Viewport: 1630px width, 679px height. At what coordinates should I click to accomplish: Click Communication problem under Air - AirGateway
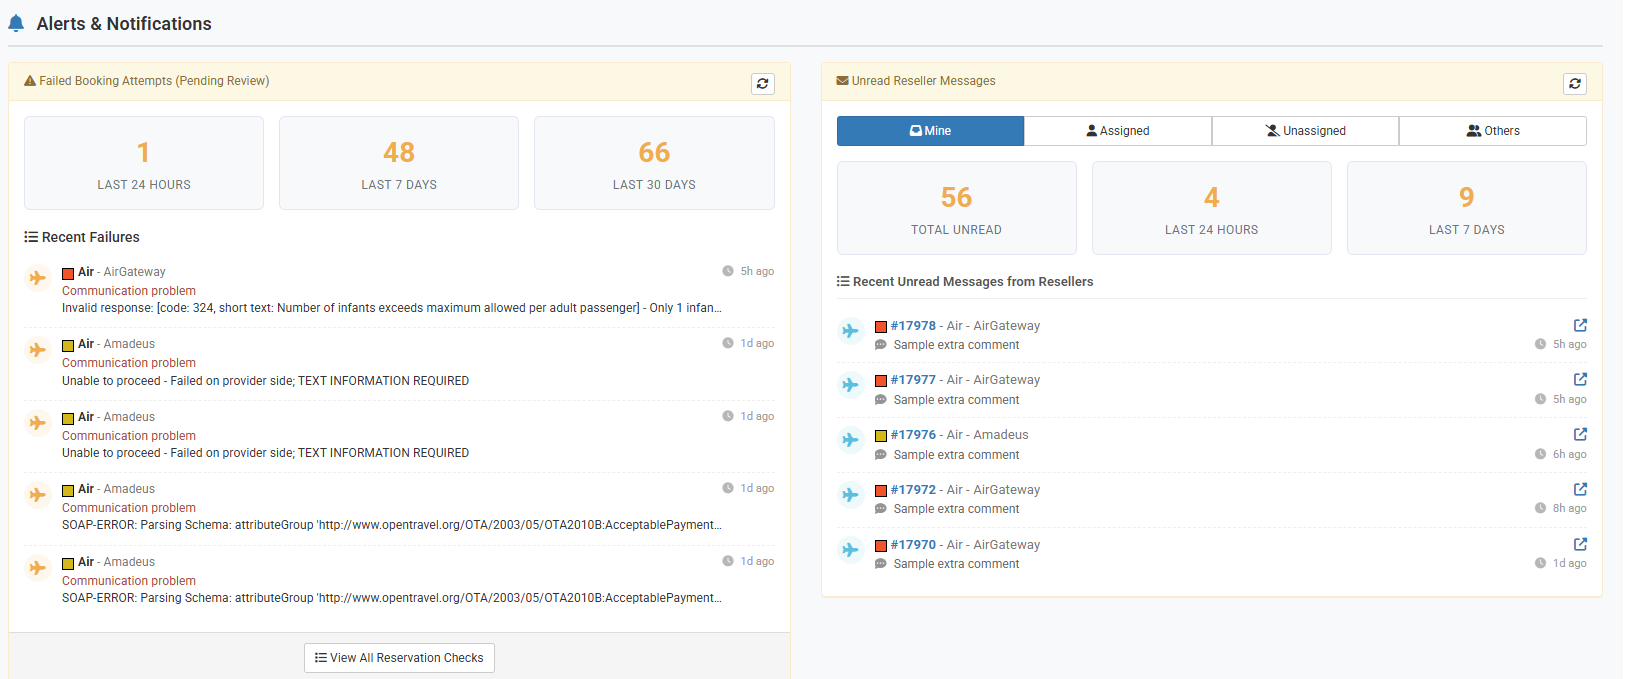point(129,291)
